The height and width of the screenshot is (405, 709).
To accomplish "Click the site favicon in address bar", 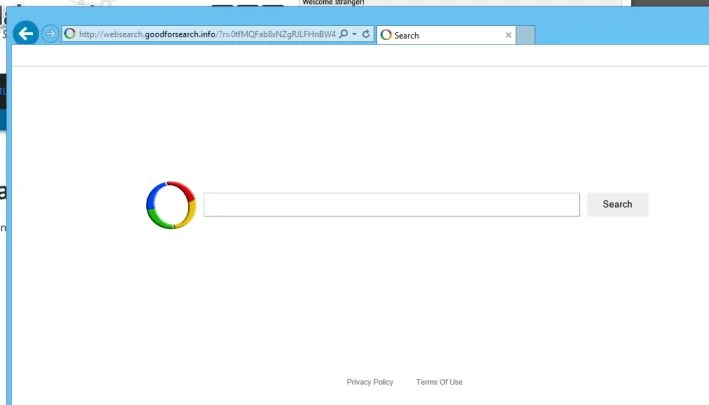I will 70,34.
